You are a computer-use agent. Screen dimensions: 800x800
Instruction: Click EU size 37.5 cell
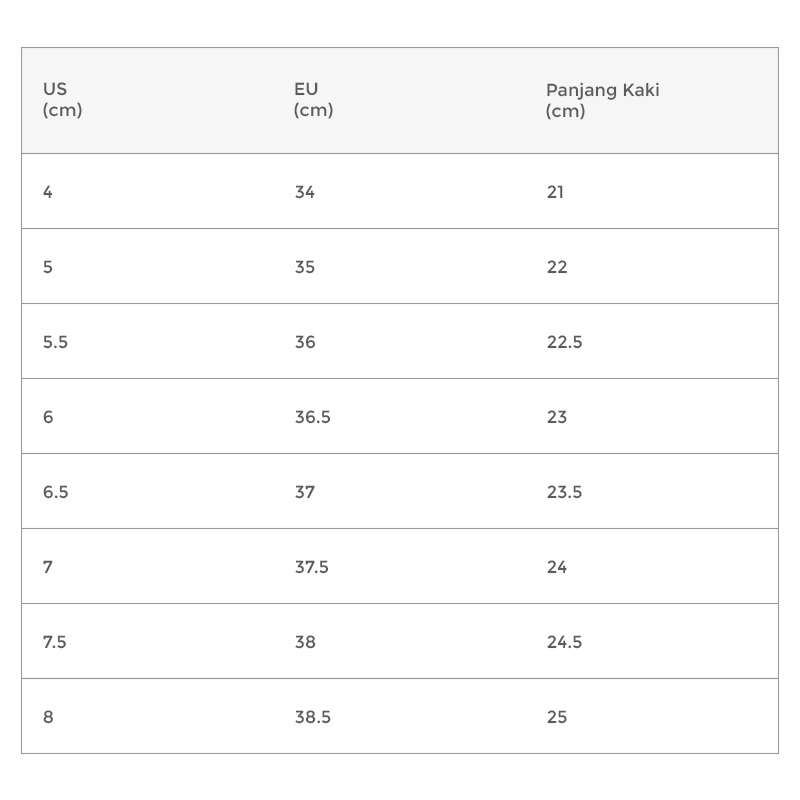[x=312, y=567]
